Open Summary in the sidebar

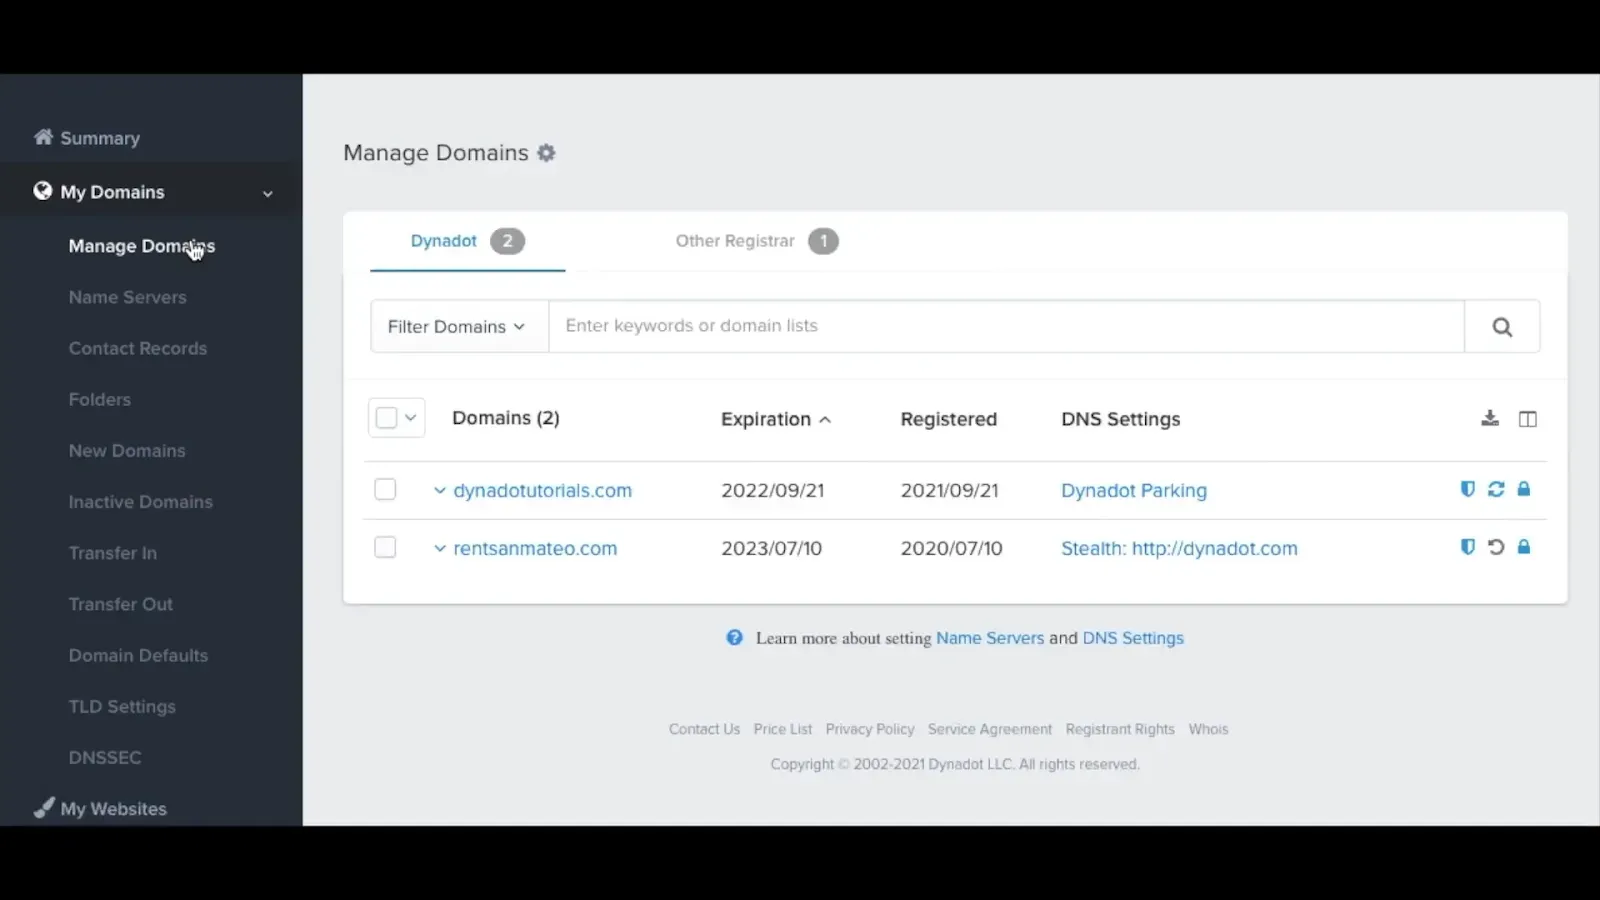[100, 138]
